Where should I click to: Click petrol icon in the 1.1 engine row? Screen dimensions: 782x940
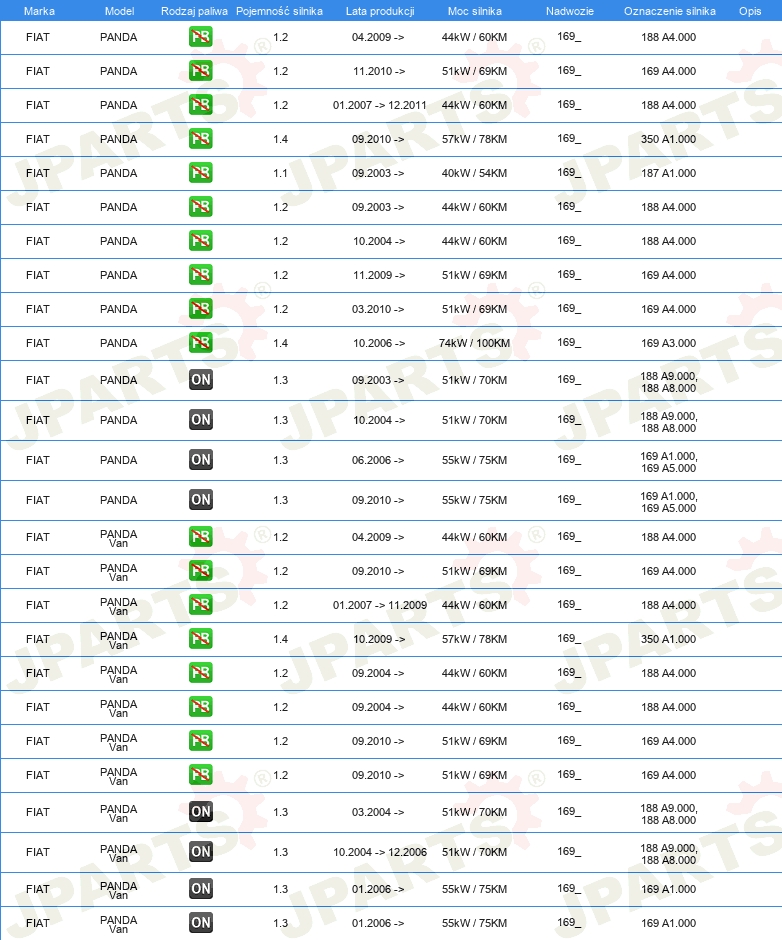[200, 173]
